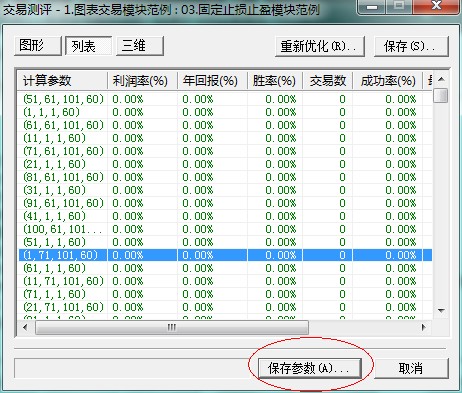462x393 pixels.
Task: Sort by 利润率(%) column header
Action: coord(142,80)
